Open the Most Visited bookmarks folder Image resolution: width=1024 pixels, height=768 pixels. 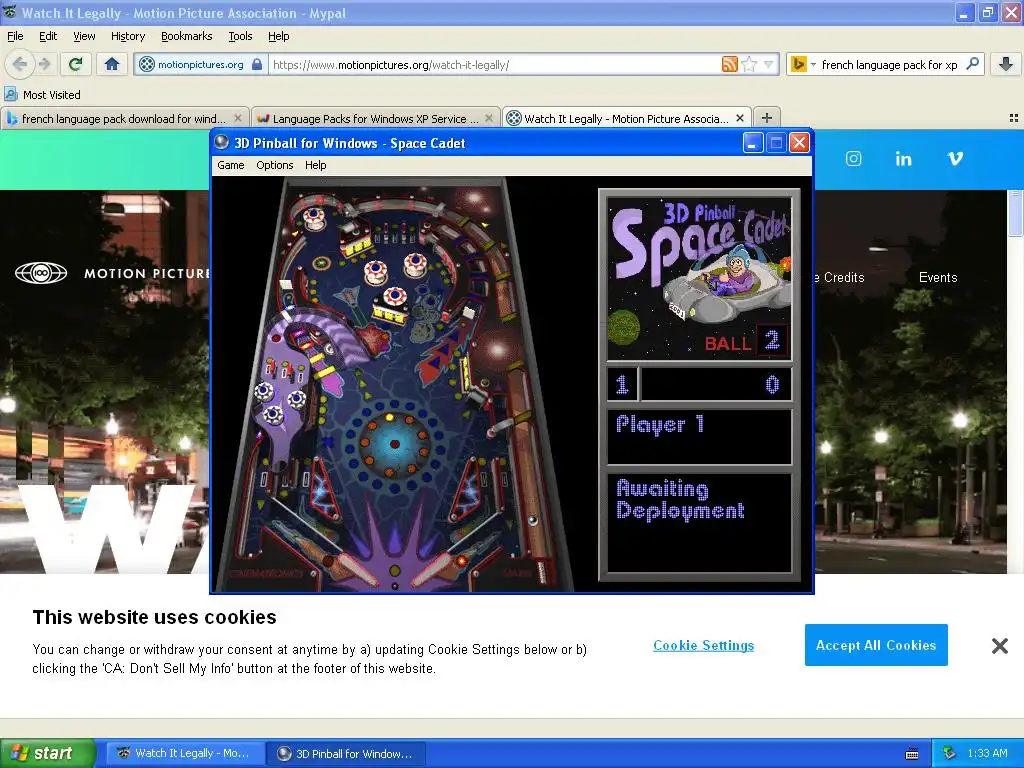coord(43,95)
